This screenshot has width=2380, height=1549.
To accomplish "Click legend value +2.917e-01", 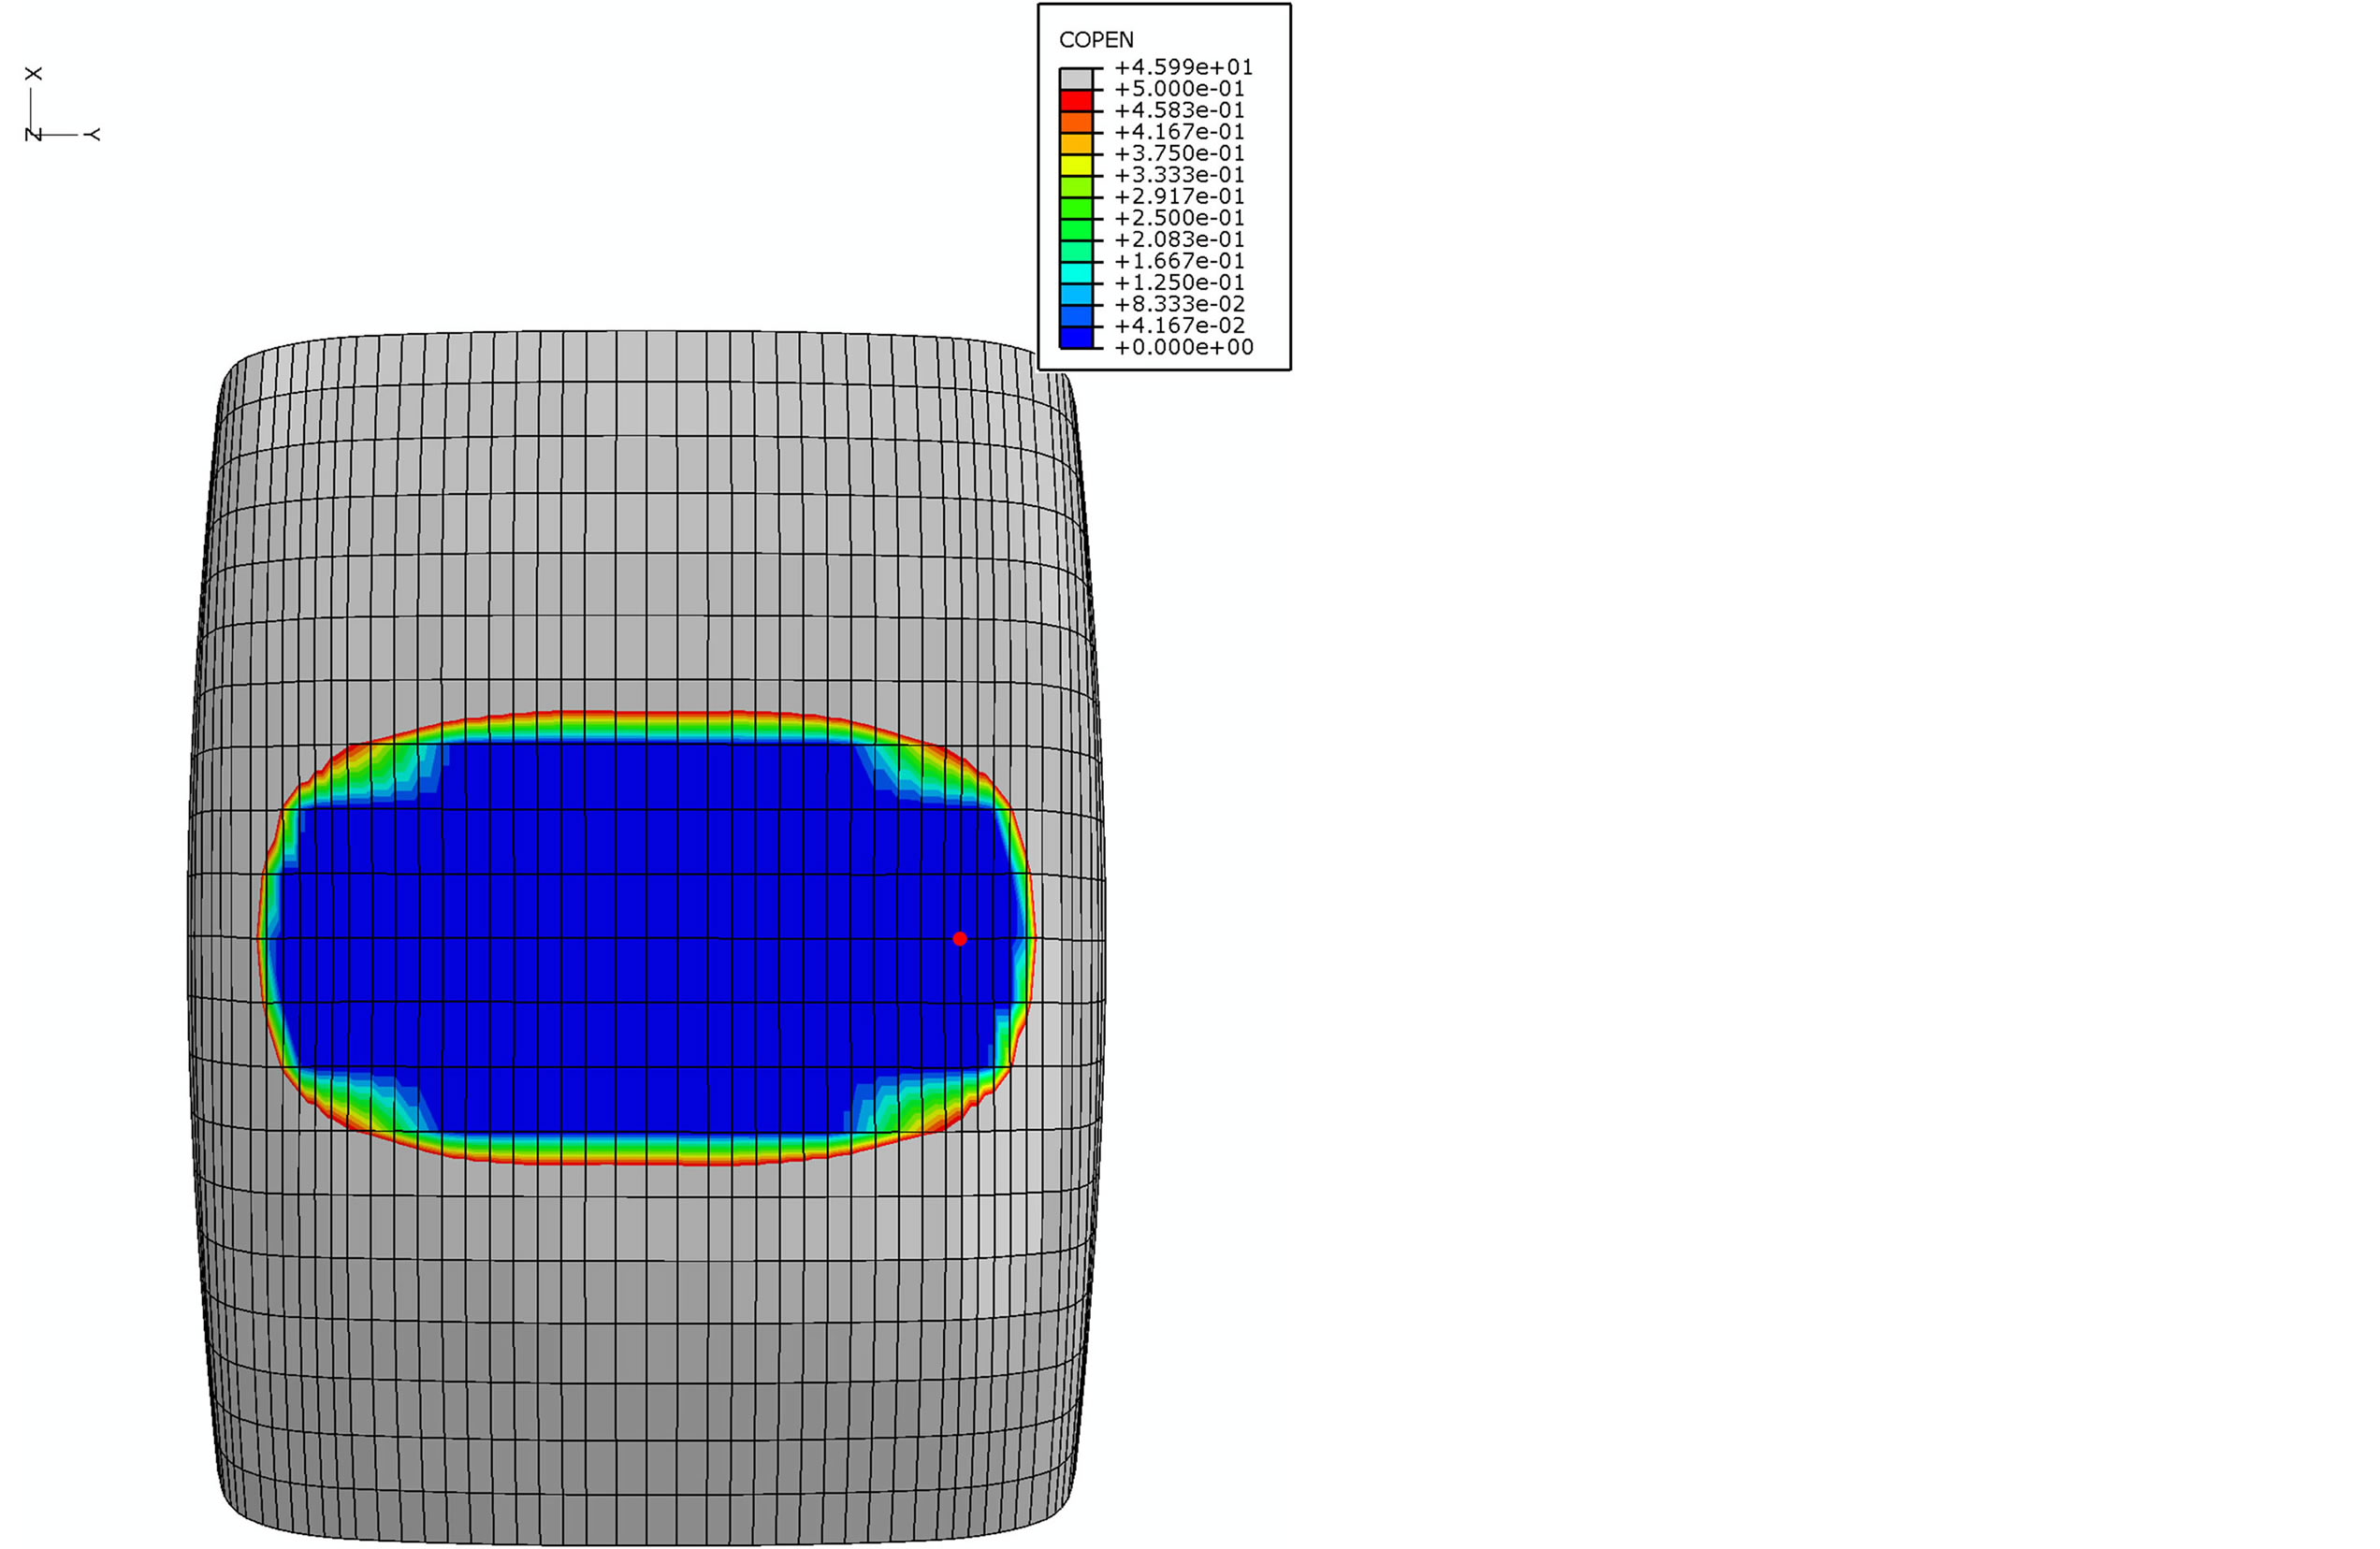I will tap(1179, 196).
